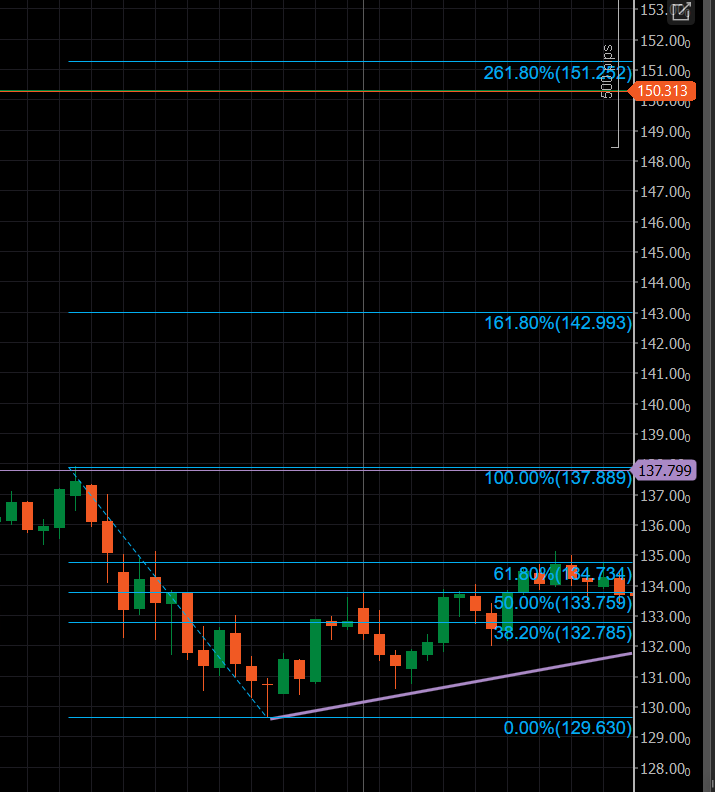Select the 0.00%(129.630) Fibonacci label
The height and width of the screenshot is (792, 715).
pos(567,729)
